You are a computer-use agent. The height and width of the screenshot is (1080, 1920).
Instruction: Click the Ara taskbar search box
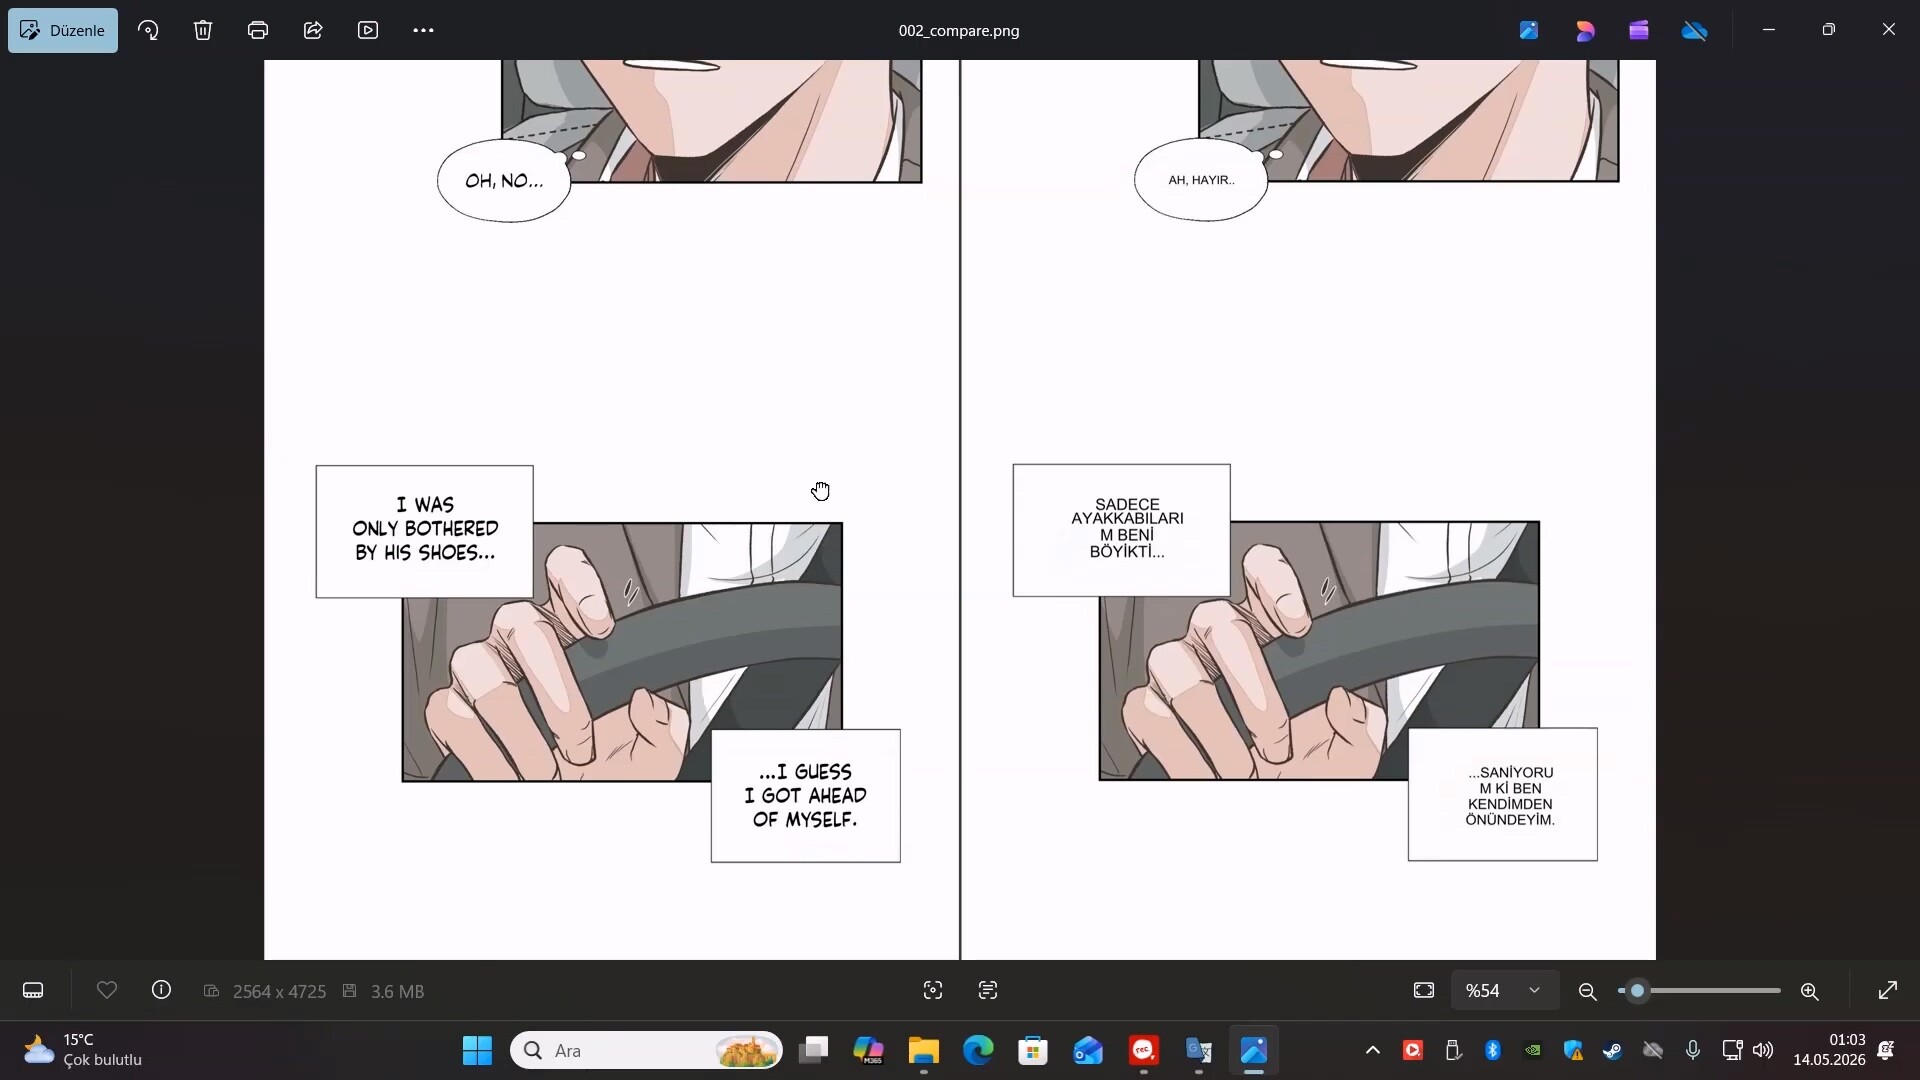[x=647, y=1050]
